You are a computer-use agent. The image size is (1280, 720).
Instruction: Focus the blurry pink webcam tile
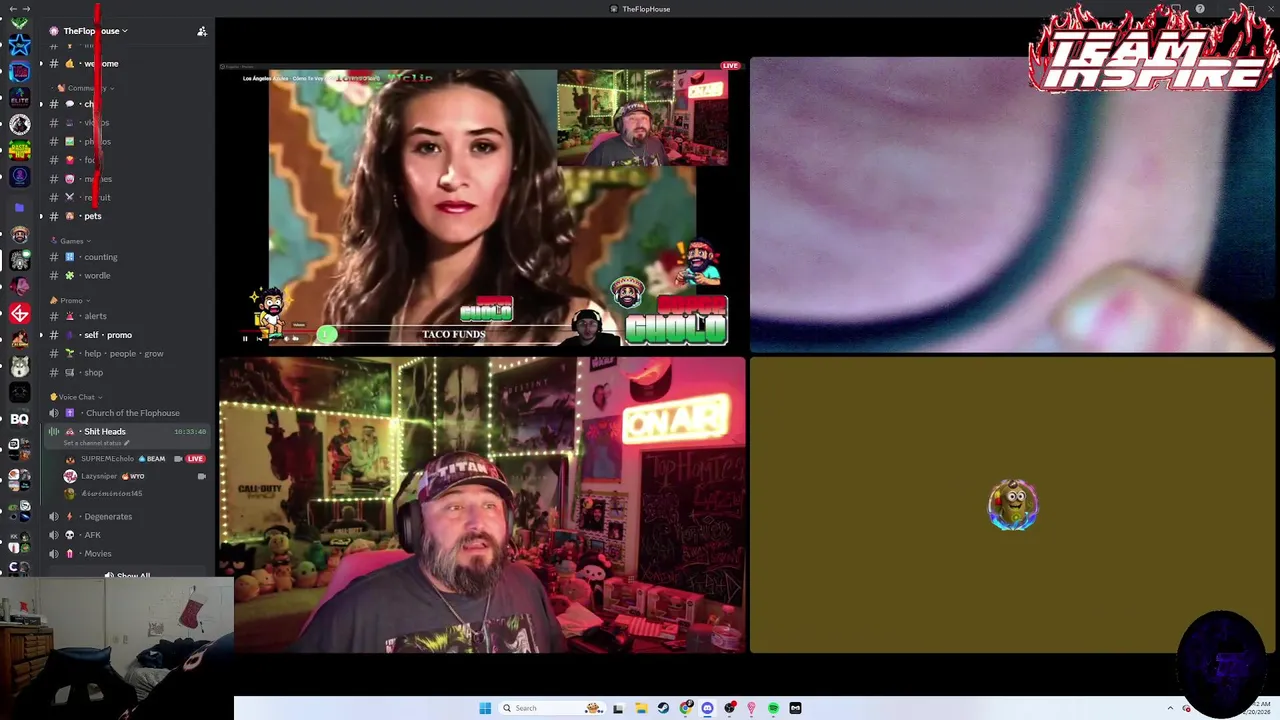pyautogui.click(x=1012, y=205)
